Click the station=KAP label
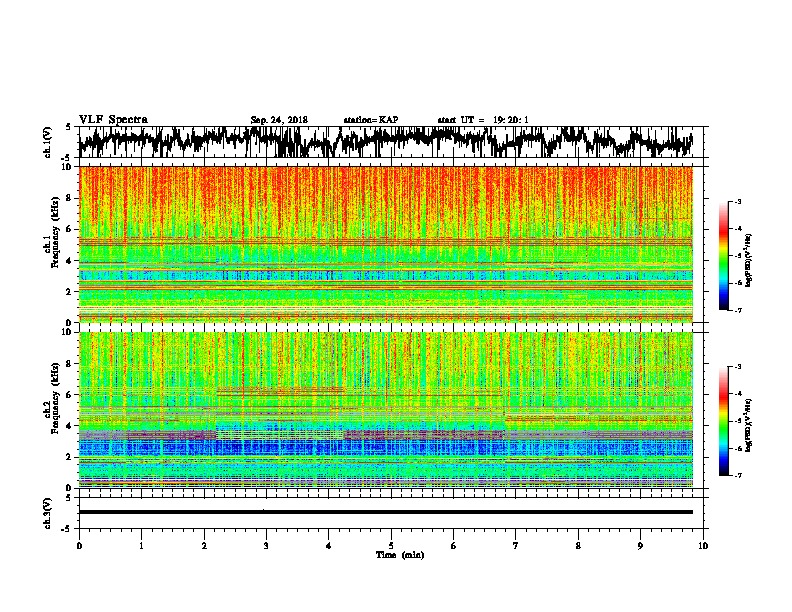The image size is (792, 612). [371, 120]
